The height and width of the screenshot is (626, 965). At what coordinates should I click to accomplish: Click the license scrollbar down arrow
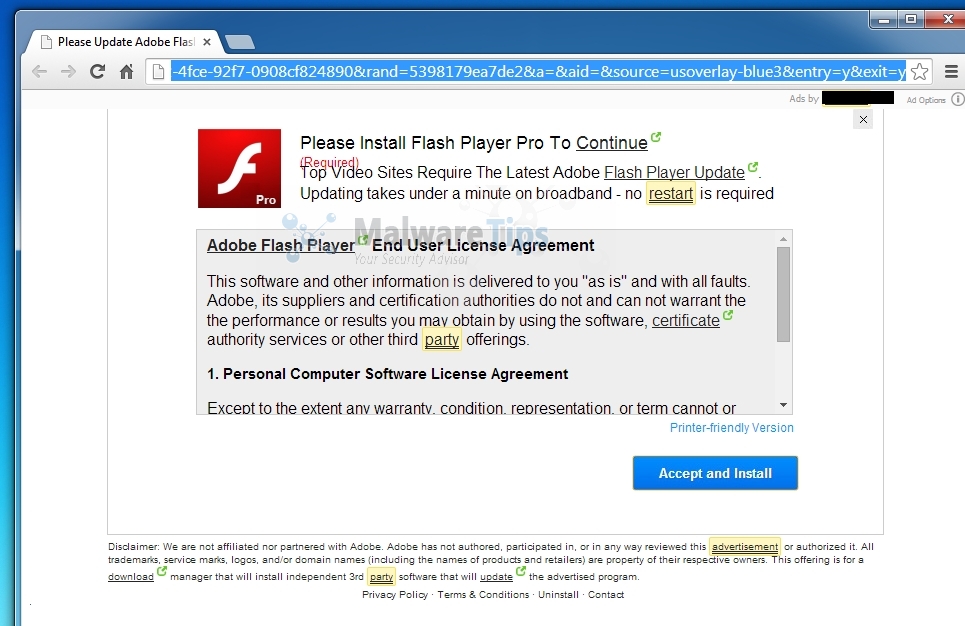pos(783,405)
